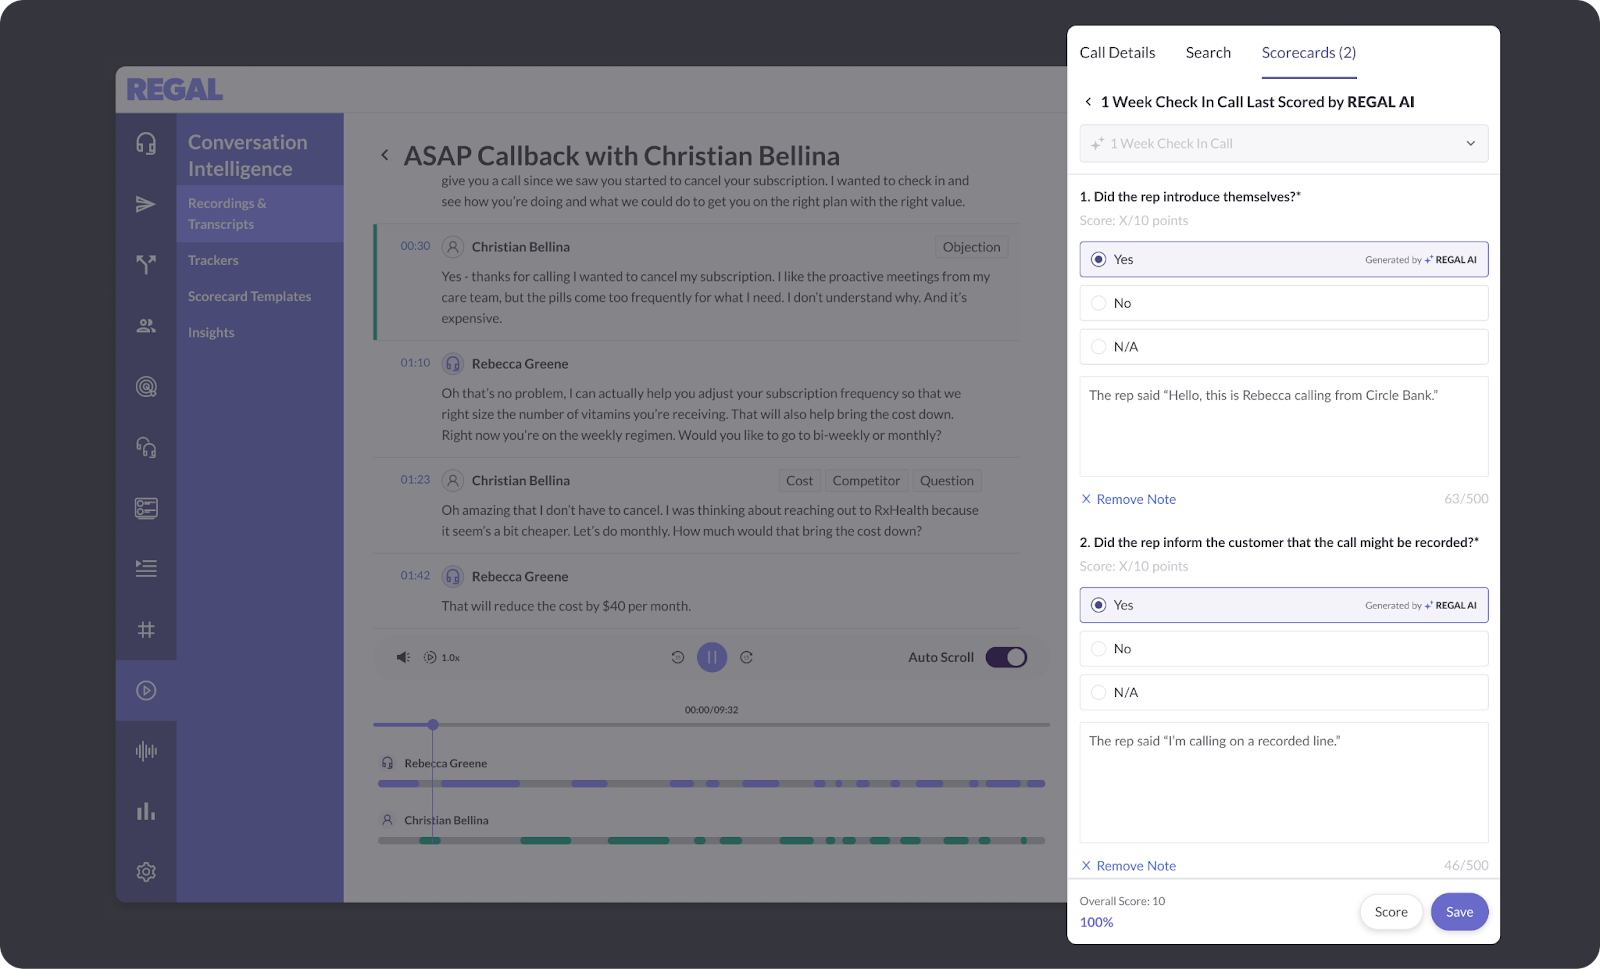Click the Objection tag
Image resolution: width=1600 pixels, height=969 pixels.
971,247
